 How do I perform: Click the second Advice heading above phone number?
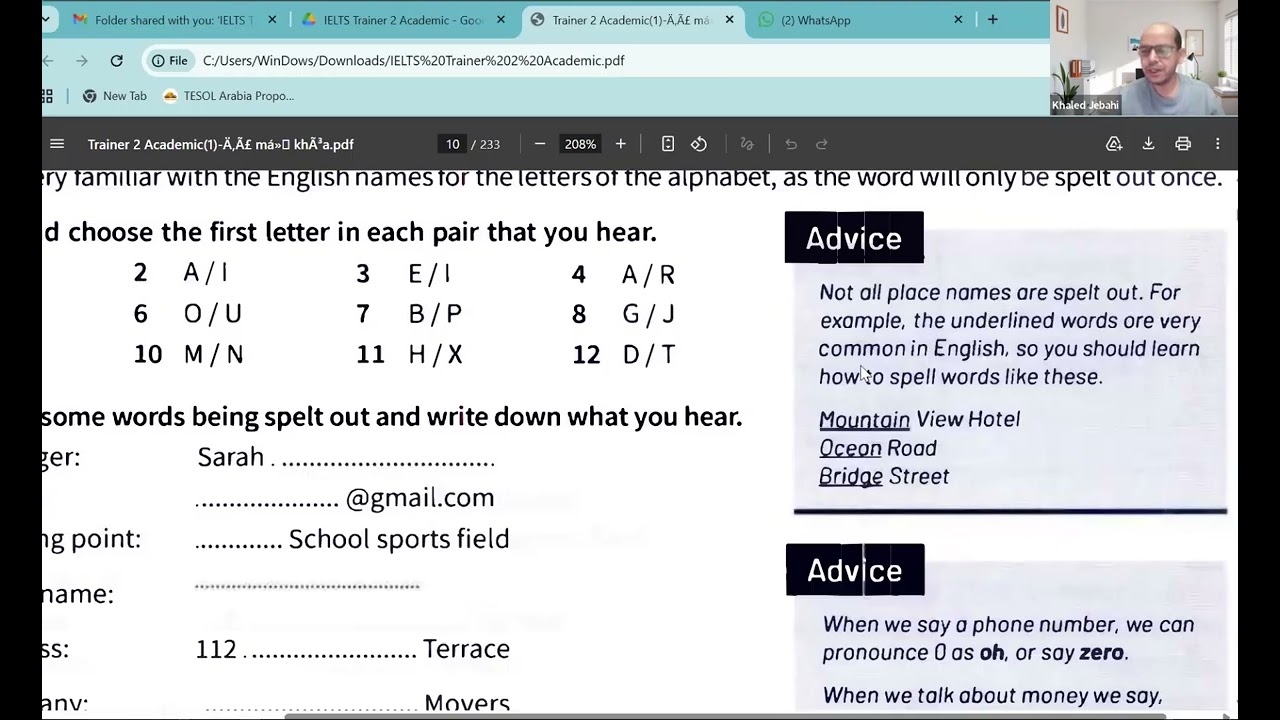pos(855,570)
